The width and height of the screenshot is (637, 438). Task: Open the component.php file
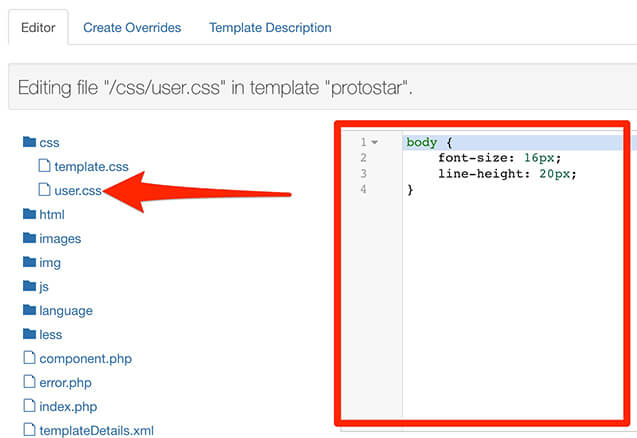click(x=85, y=359)
